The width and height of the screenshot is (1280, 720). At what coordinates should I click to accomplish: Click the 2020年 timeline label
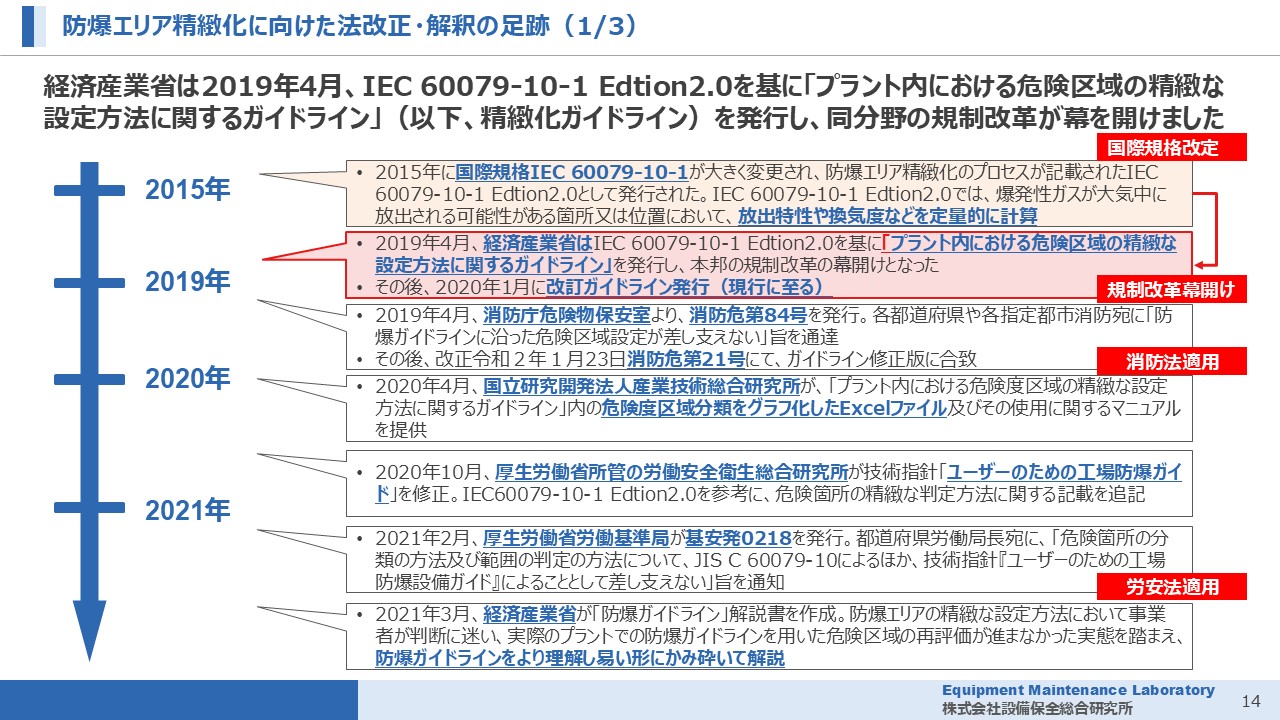(x=188, y=379)
